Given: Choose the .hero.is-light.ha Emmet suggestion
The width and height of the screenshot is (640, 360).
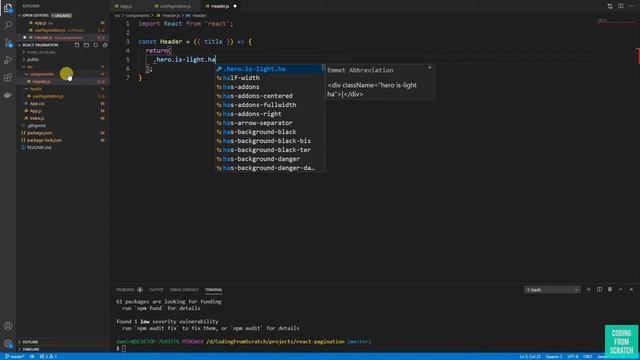Looking at the screenshot, I should click(269, 69).
